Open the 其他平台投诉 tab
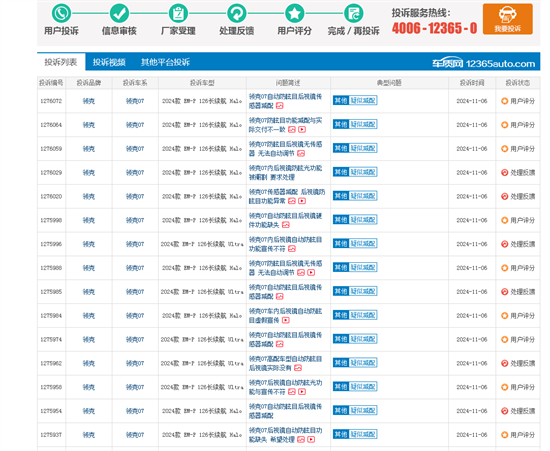 pos(165,62)
